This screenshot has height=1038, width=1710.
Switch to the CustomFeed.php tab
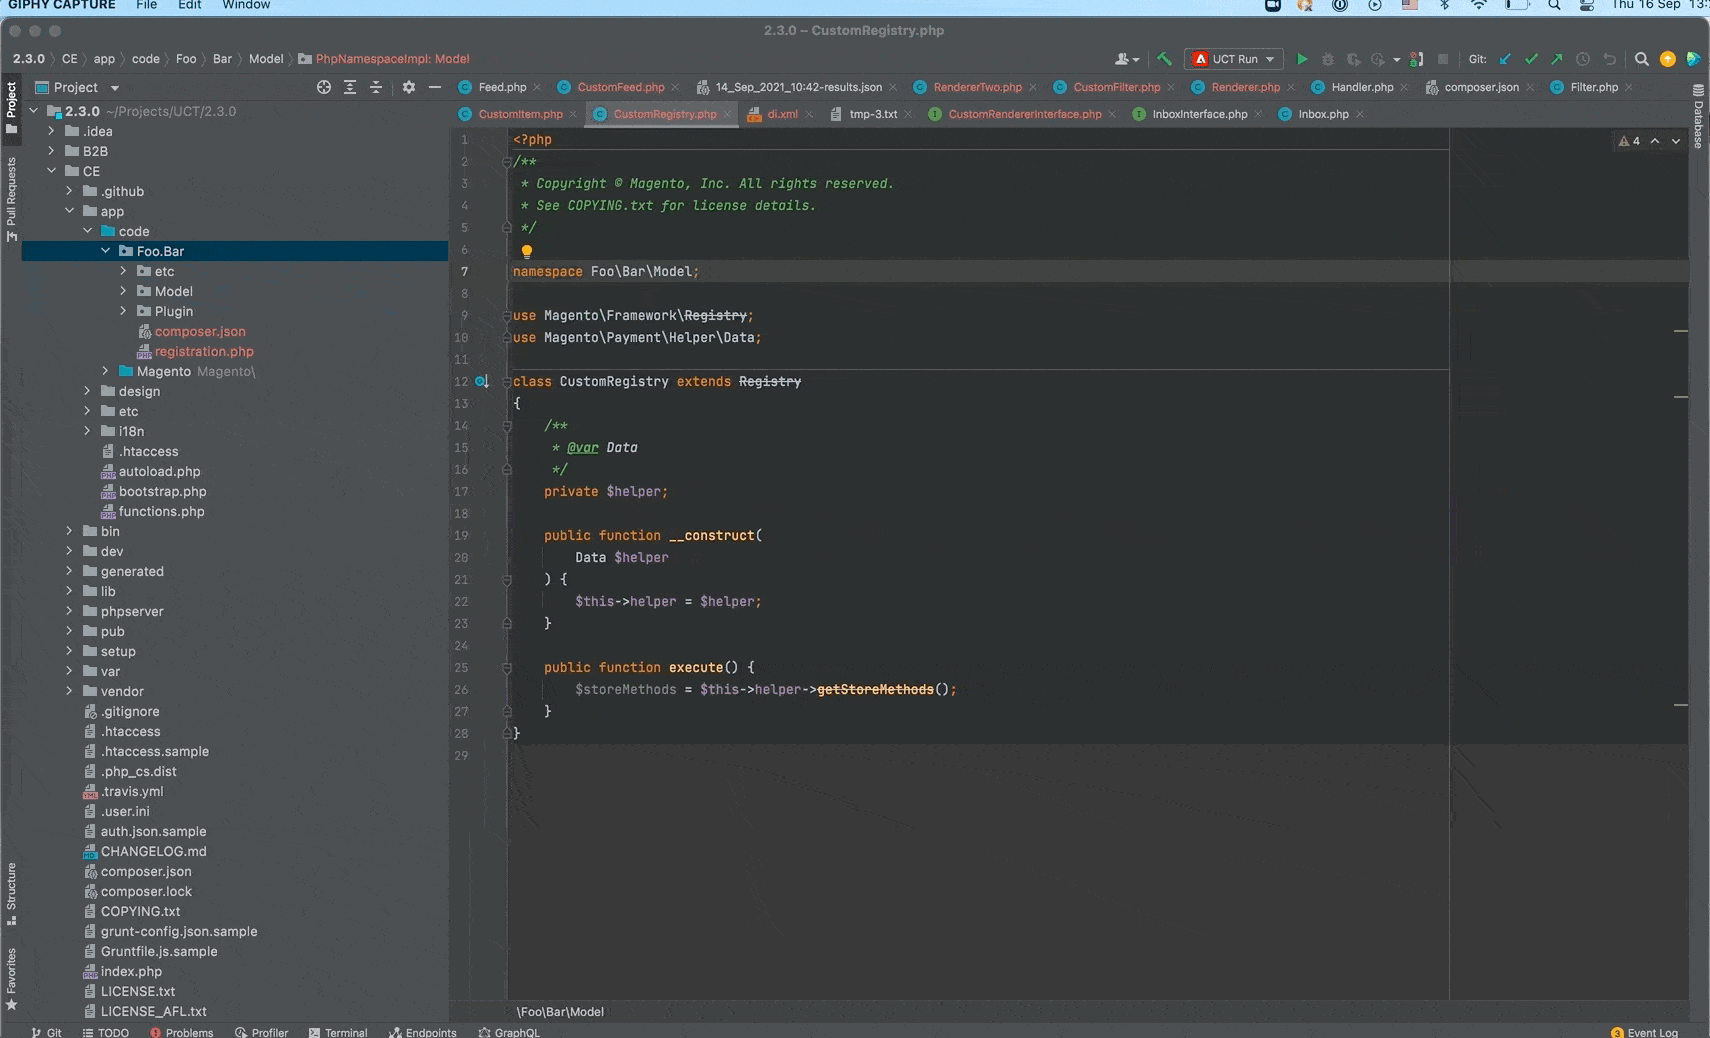point(620,87)
